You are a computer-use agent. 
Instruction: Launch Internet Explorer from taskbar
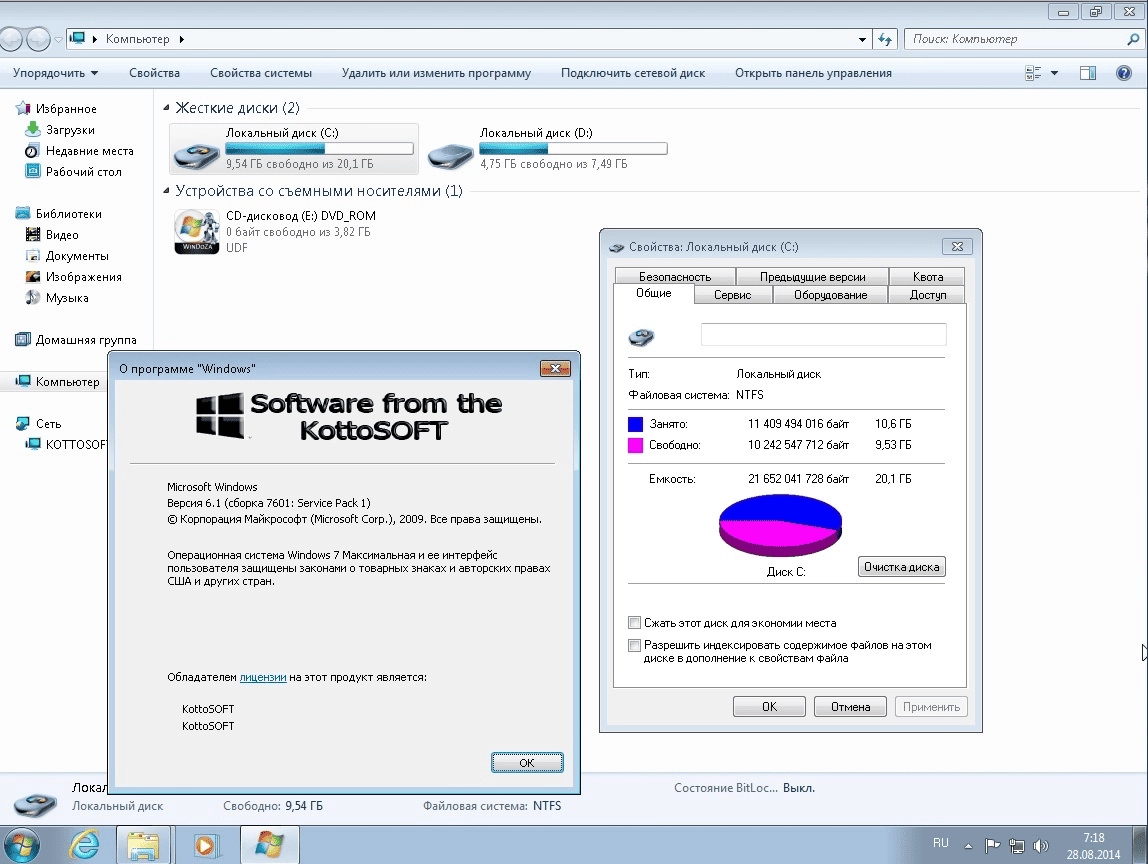click(84, 846)
